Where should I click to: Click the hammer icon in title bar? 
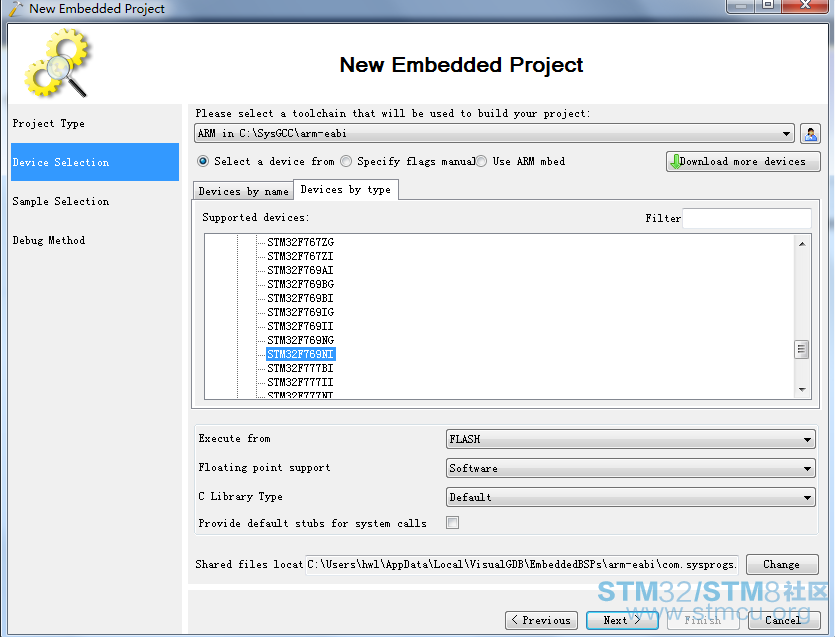point(16,9)
